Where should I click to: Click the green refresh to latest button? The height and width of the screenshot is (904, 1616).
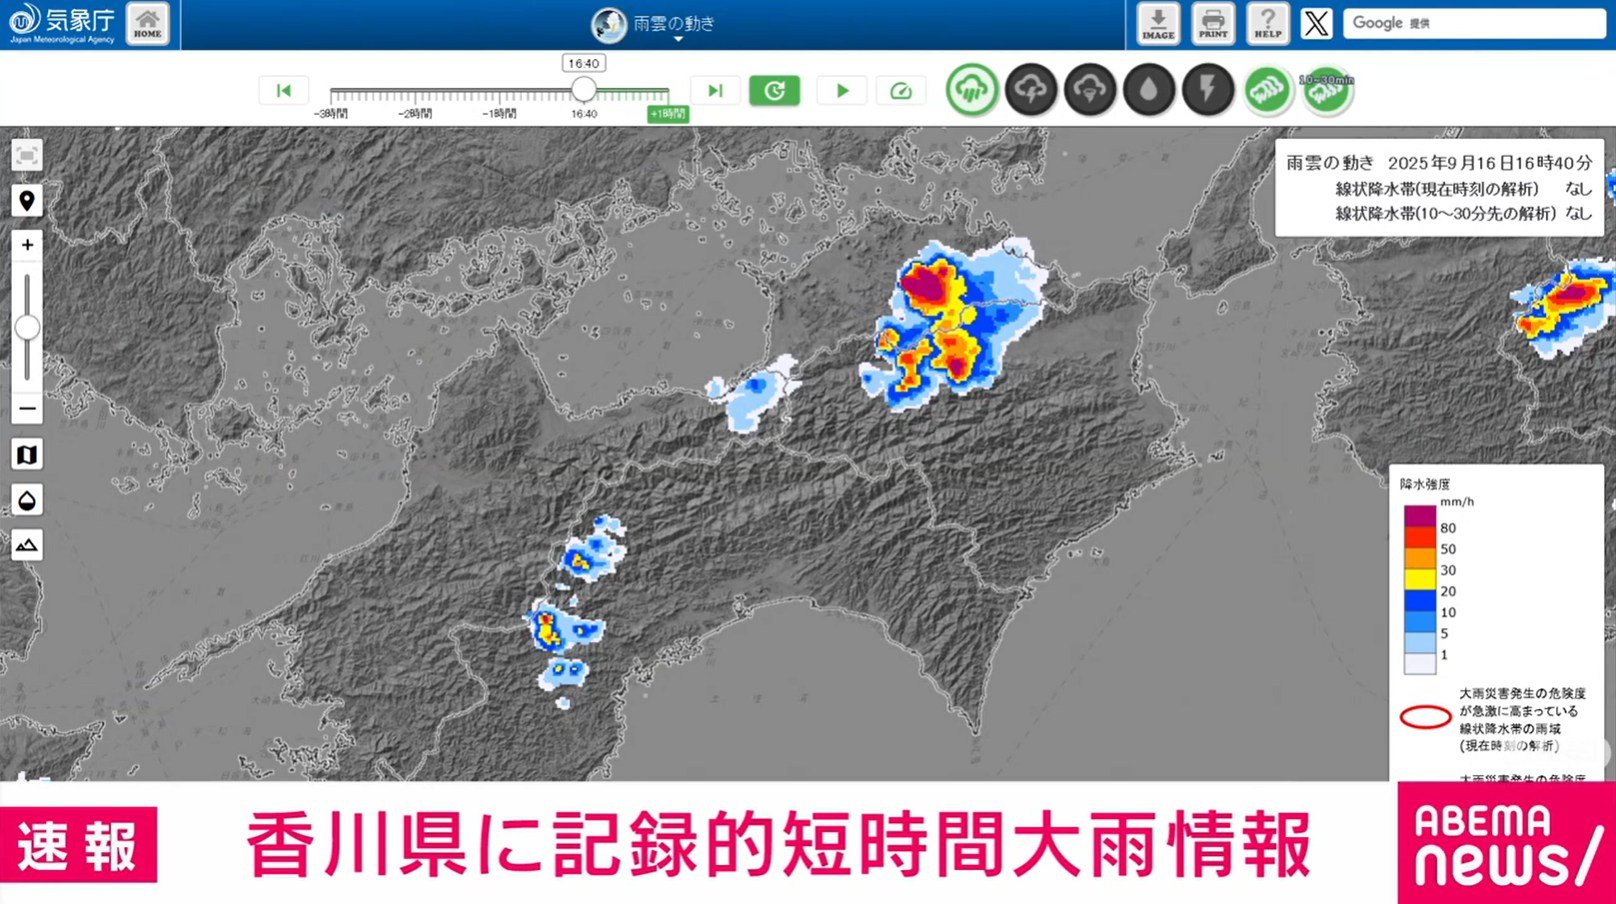pos(774,91)
